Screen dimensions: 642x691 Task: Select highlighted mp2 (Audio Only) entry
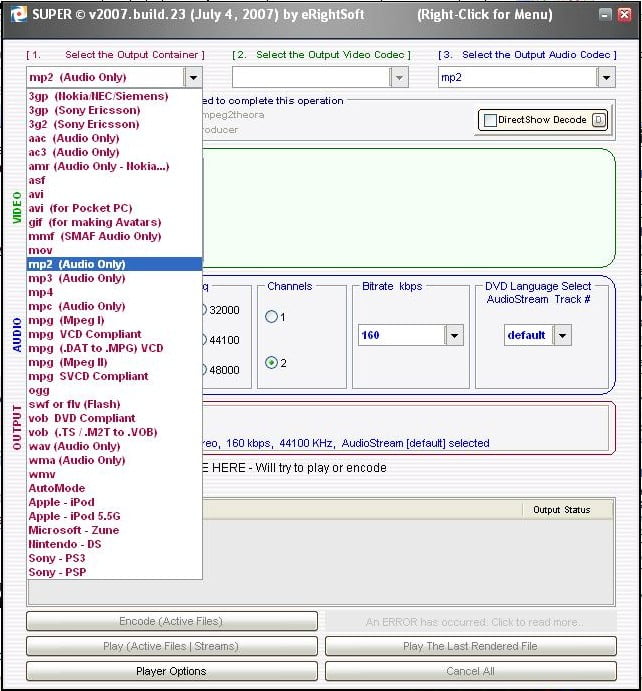(115, 264)
